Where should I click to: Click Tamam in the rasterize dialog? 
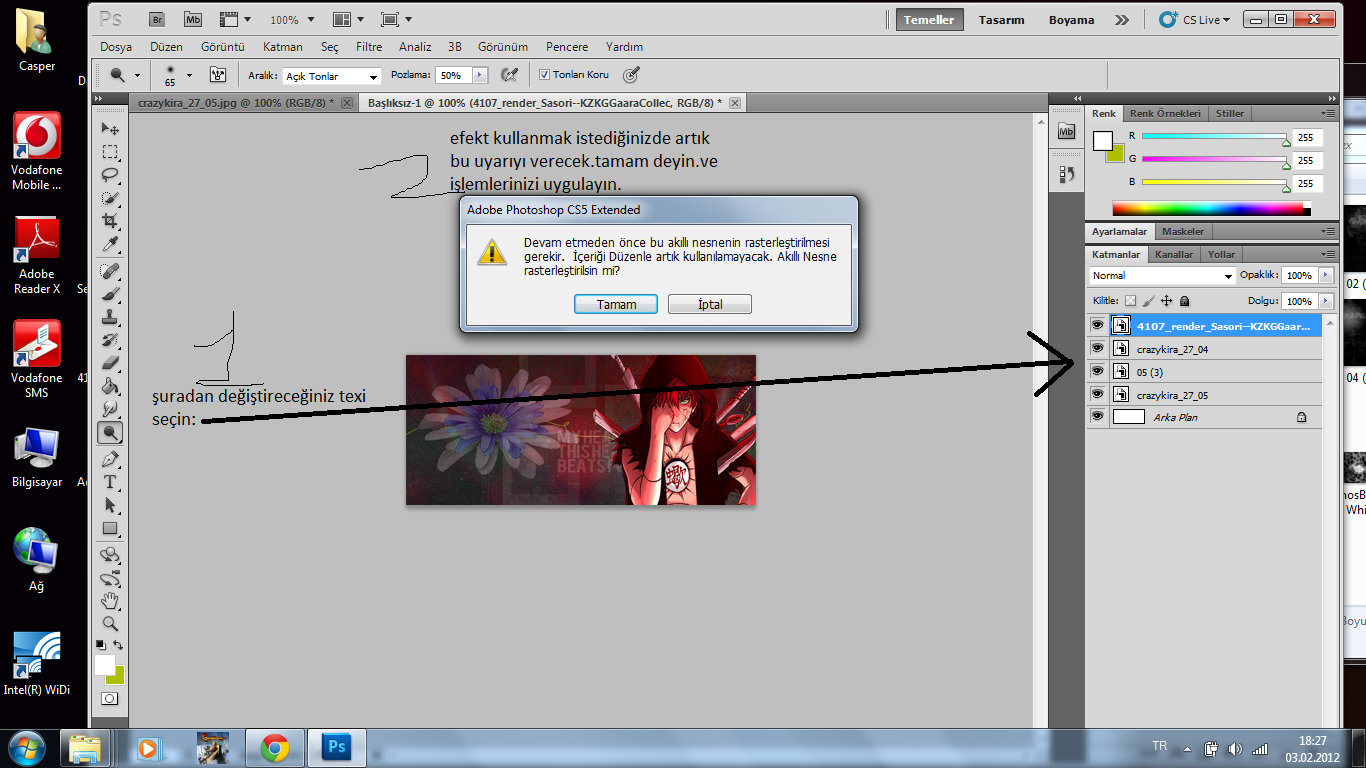tap(616, 304)
